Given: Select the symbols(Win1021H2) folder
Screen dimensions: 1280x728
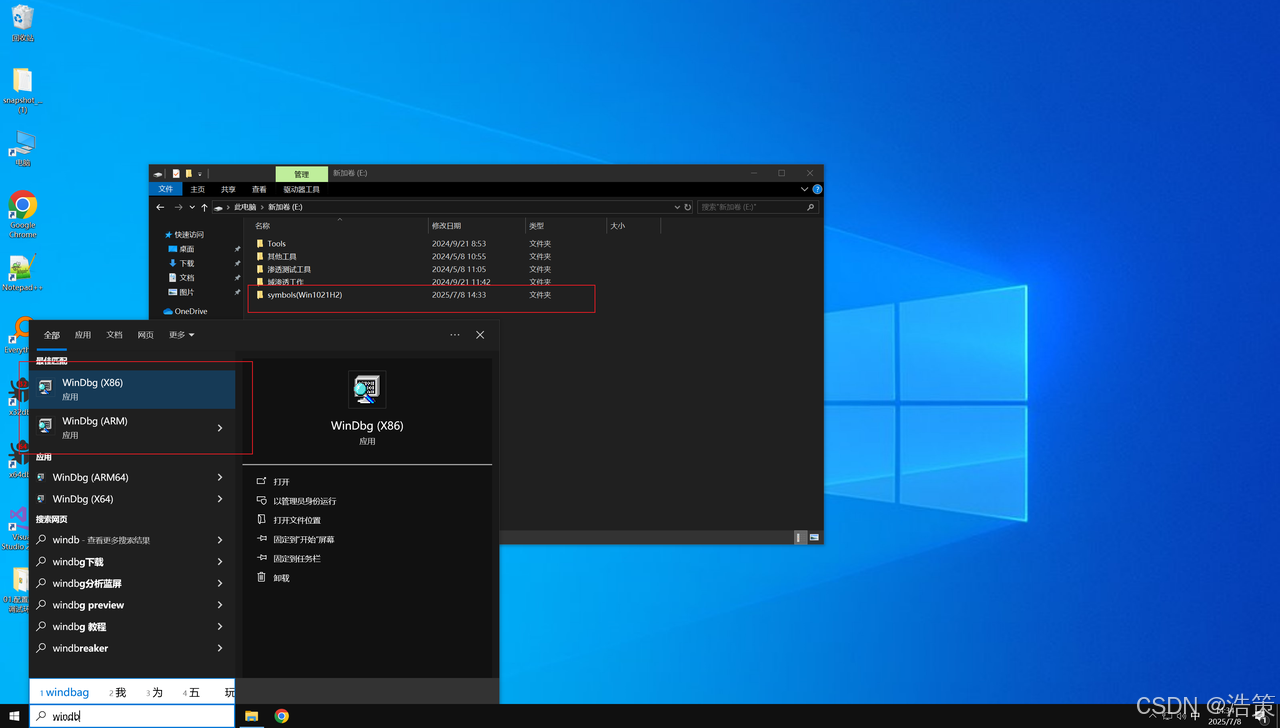Looking at the screenshot, I should [304, 295].
